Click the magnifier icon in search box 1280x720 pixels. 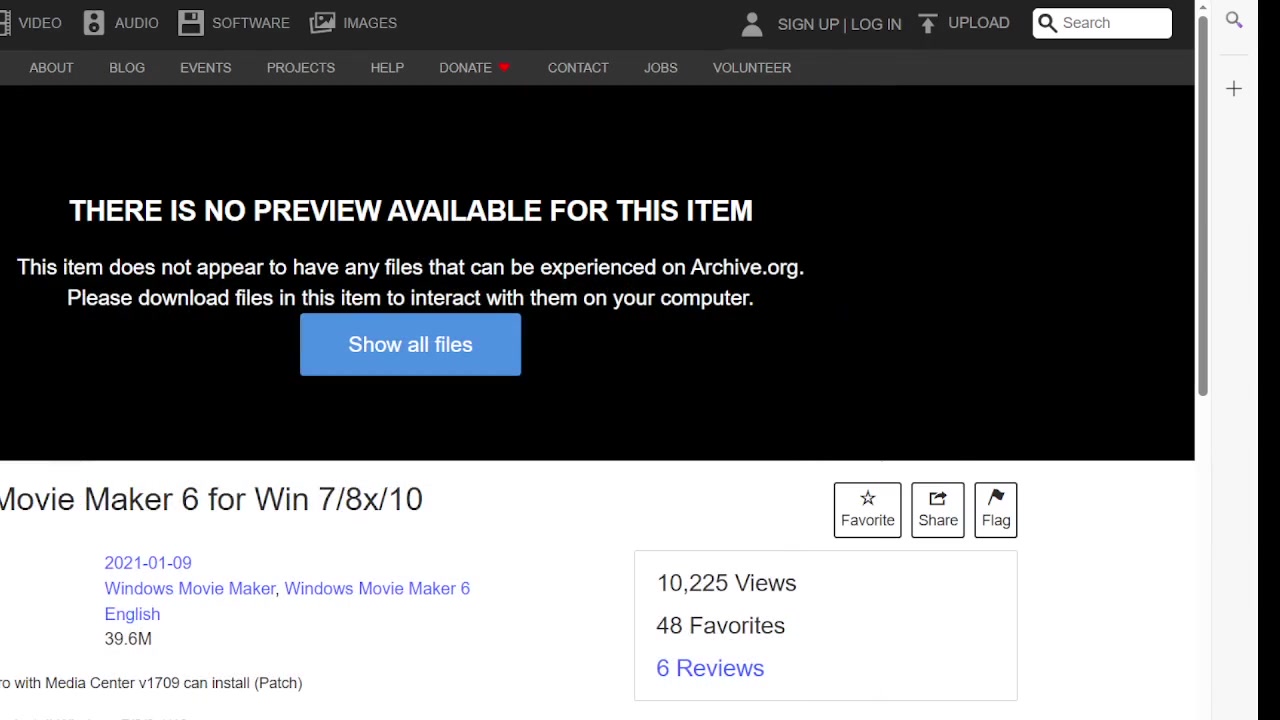click(x=1047, y=23)
